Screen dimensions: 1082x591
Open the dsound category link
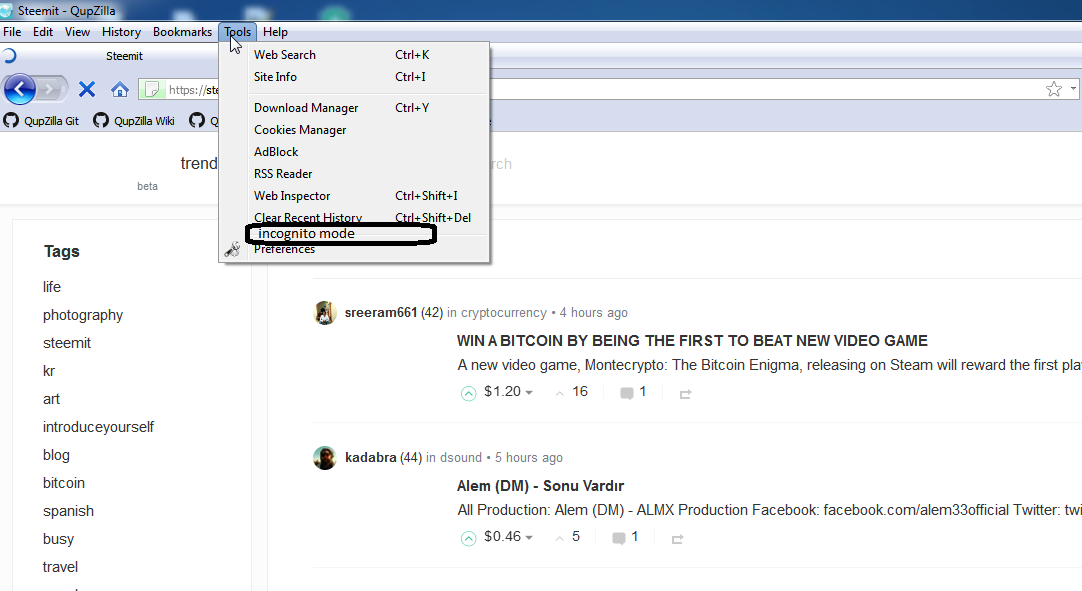461,458
